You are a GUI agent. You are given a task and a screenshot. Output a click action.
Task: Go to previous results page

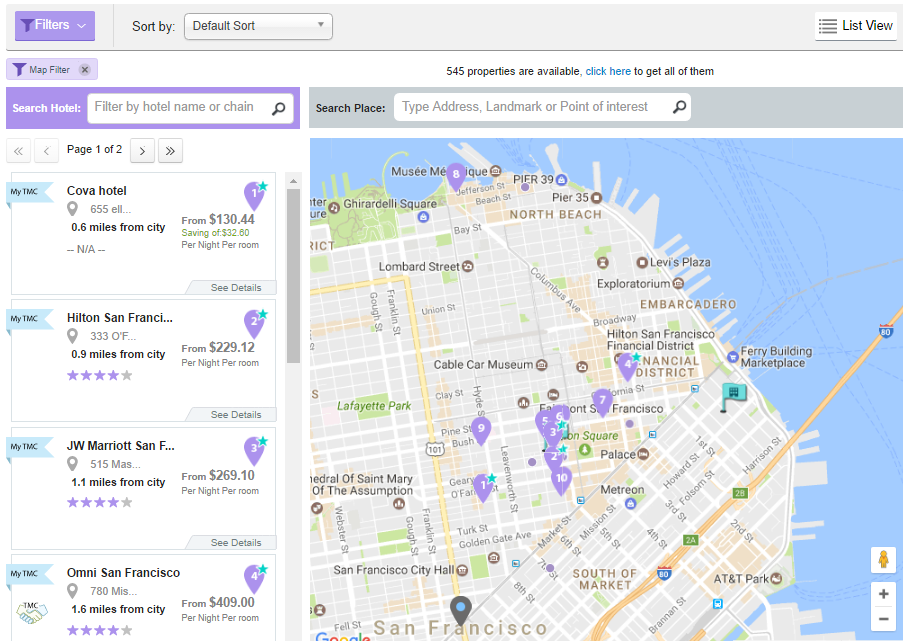click(x=46, y=151)
